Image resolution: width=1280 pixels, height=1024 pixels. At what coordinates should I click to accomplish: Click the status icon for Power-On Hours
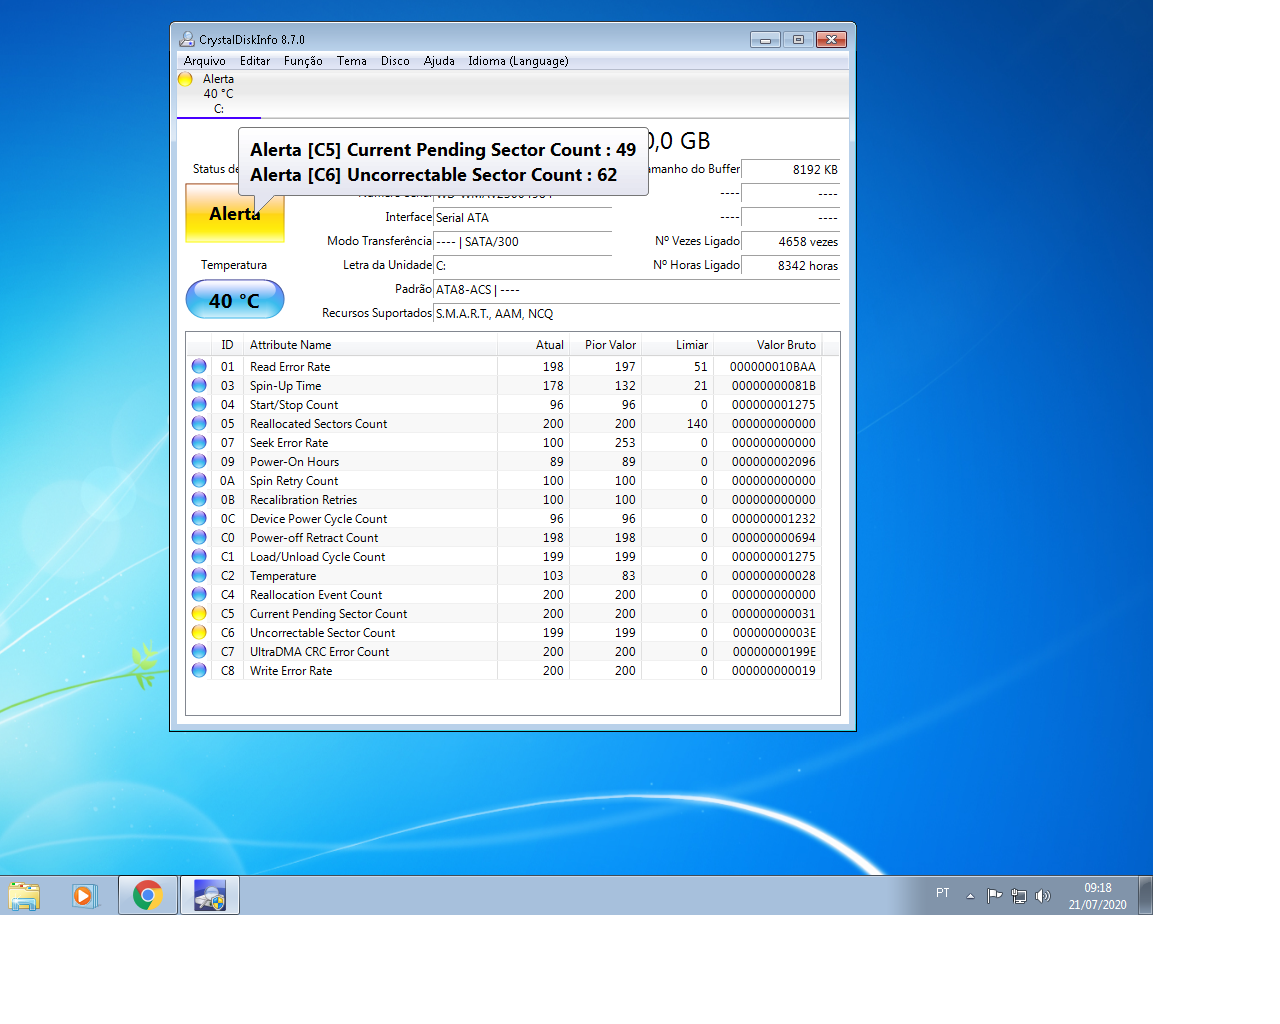[199, 461]
